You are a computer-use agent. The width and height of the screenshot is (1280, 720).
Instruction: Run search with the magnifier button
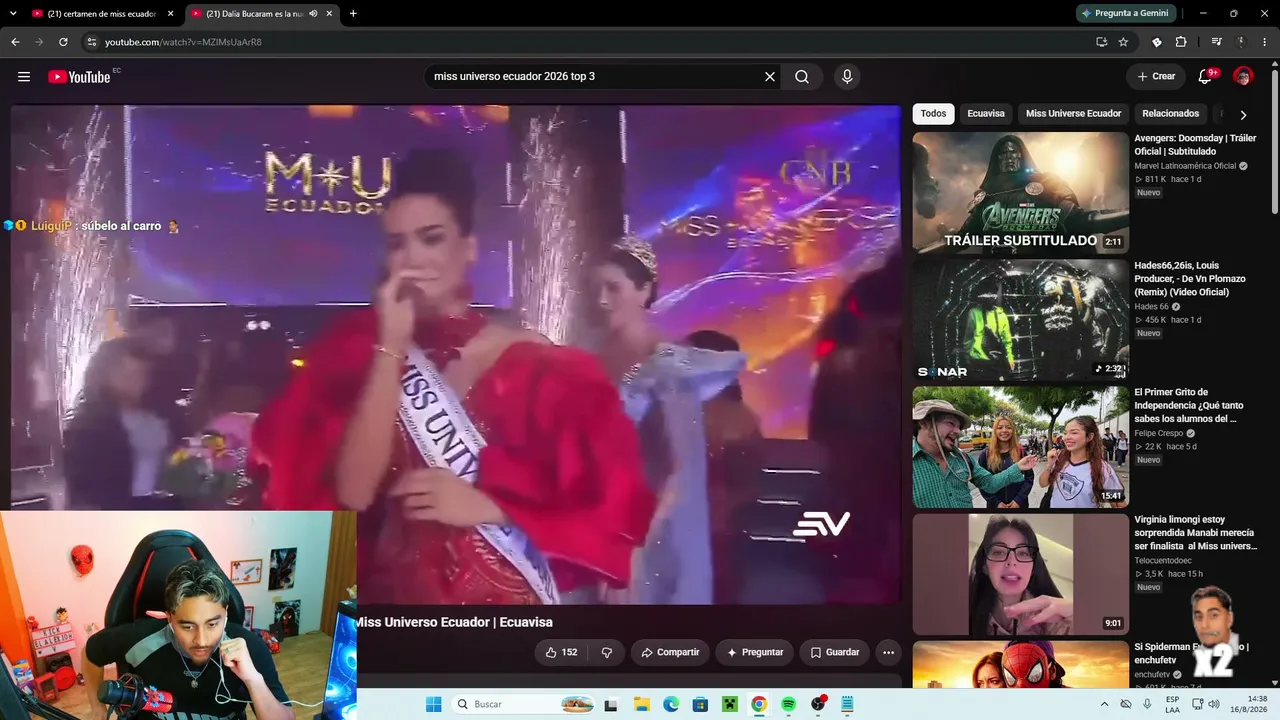point(802,77)
